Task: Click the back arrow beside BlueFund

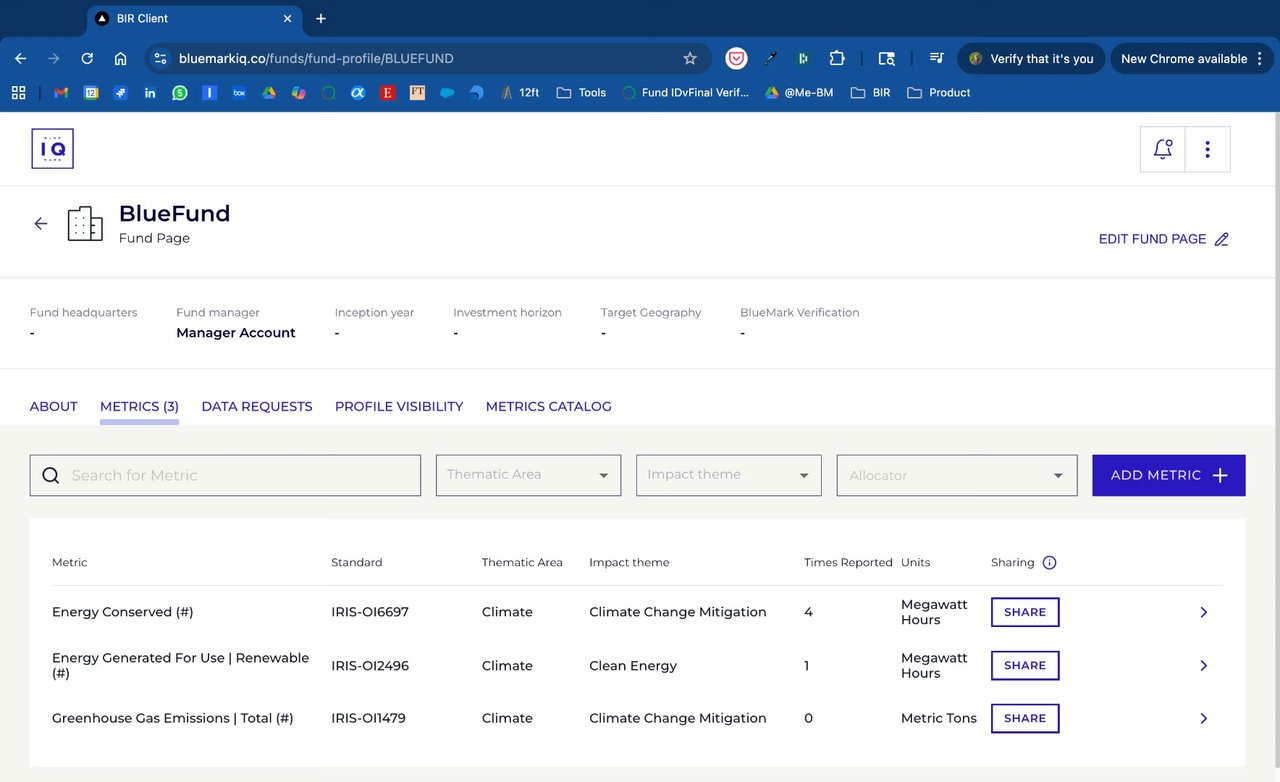Action: pyautogui.click(x=41, y=224)
